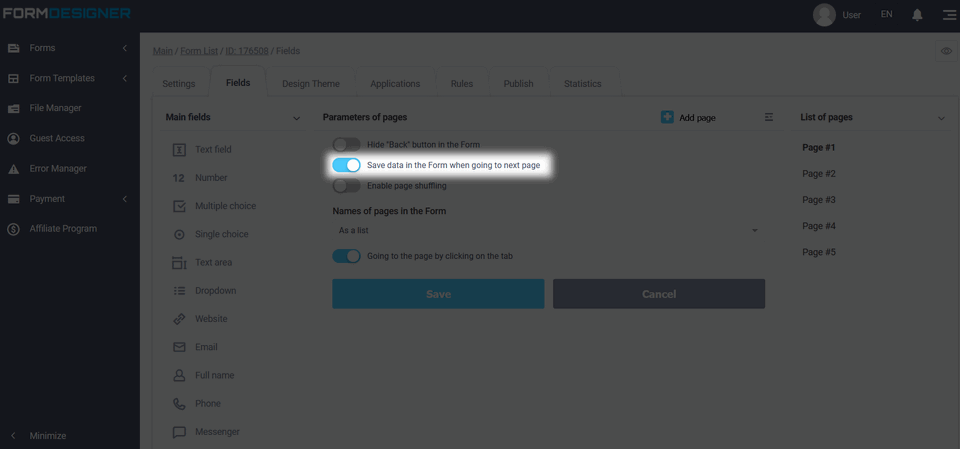Switch to the Fields tab
This screenshot has height=449, width=960.
(238, 83)
